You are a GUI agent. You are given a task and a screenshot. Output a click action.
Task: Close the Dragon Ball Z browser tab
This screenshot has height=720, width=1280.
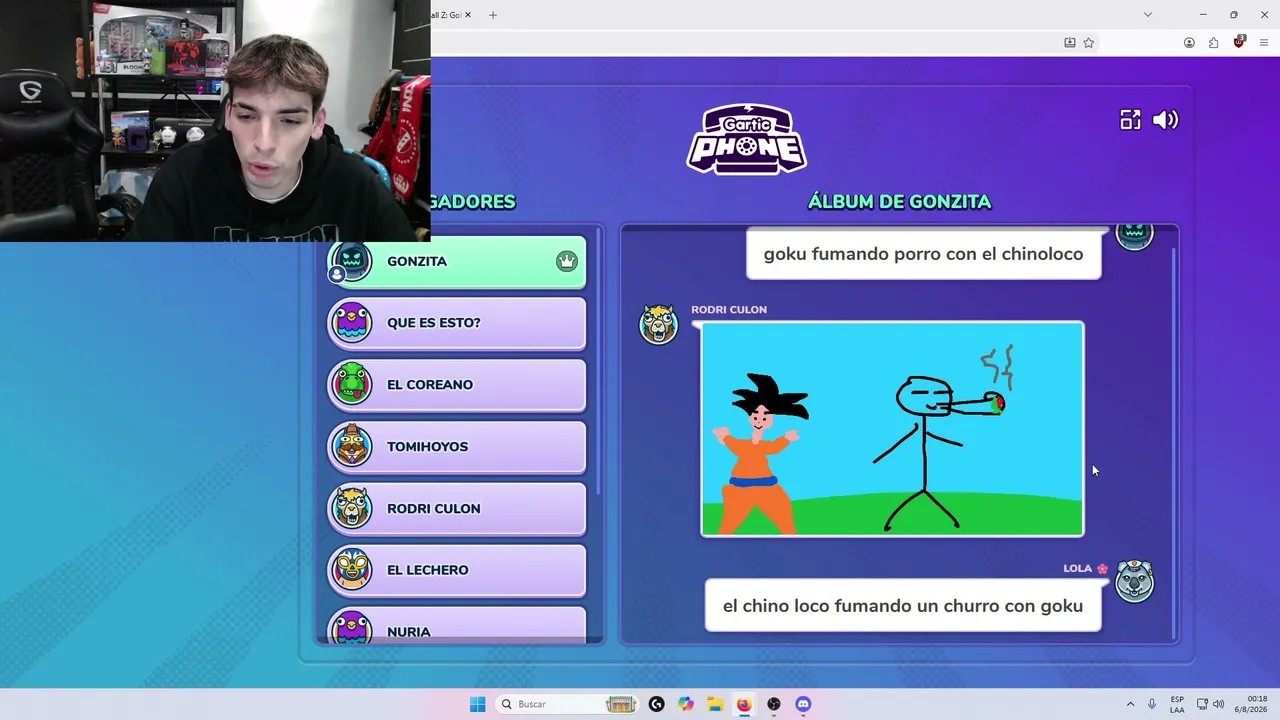[x=467, y=15]
